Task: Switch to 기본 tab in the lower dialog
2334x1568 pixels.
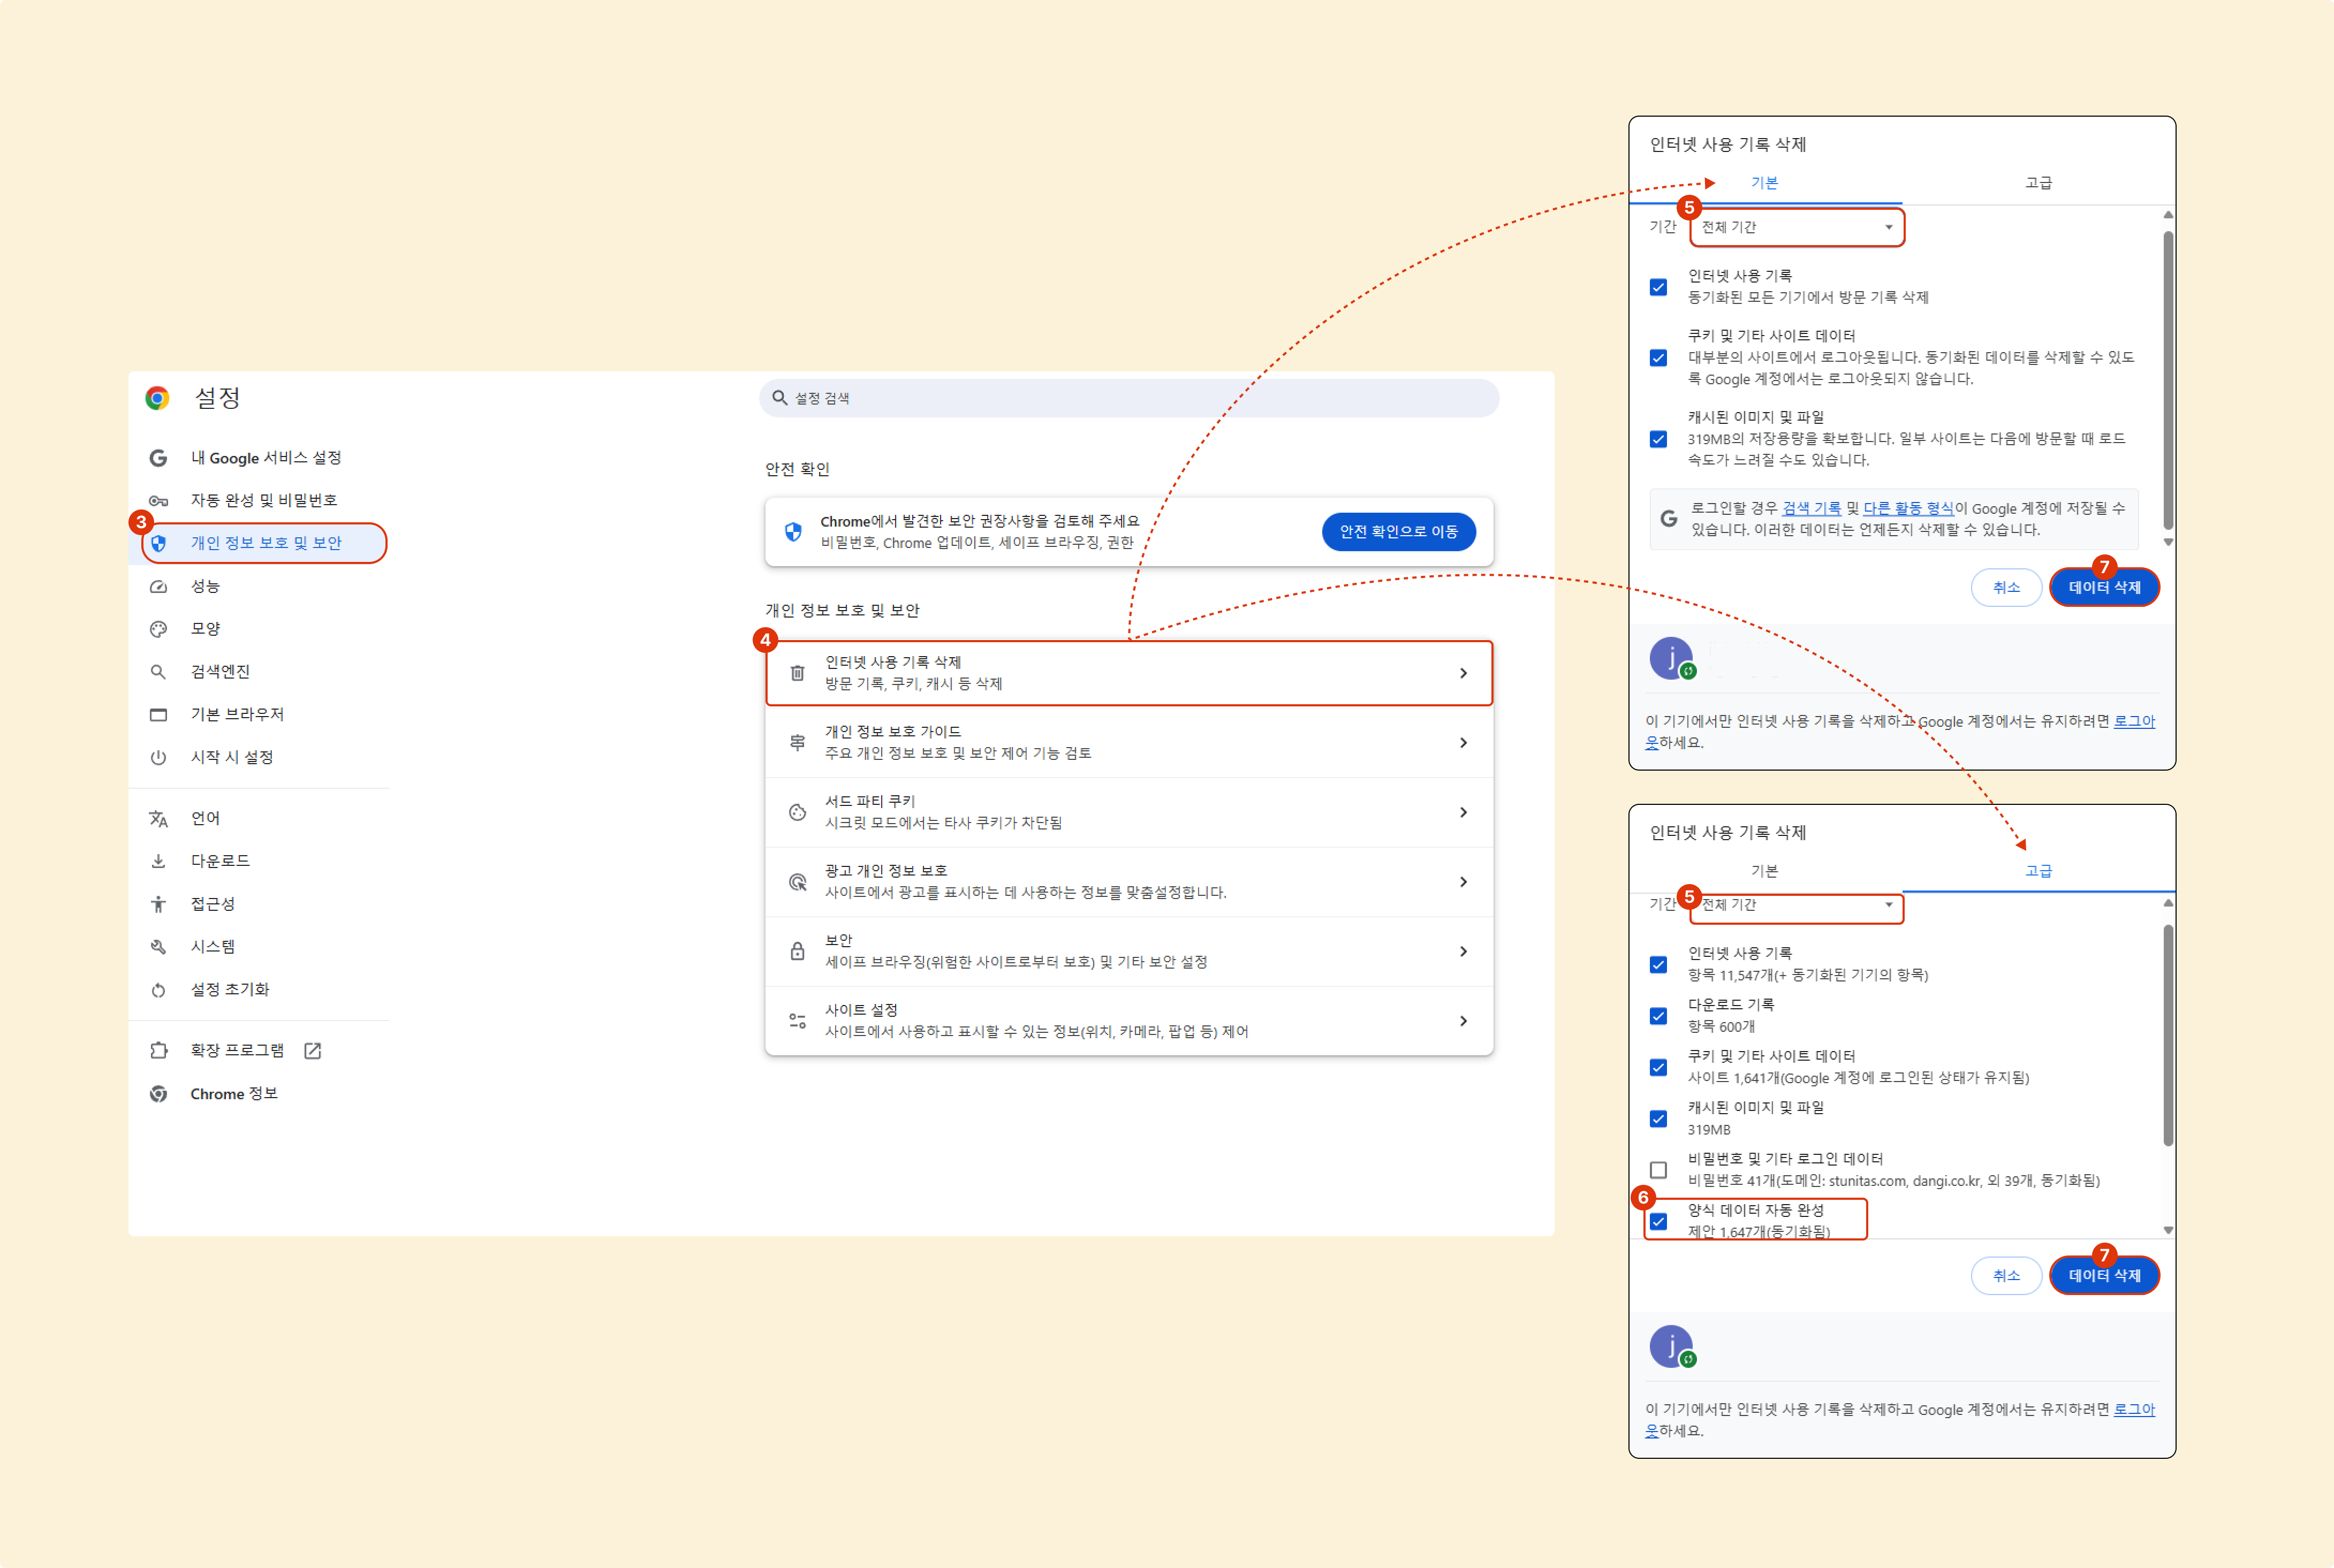Action: 1764,871
